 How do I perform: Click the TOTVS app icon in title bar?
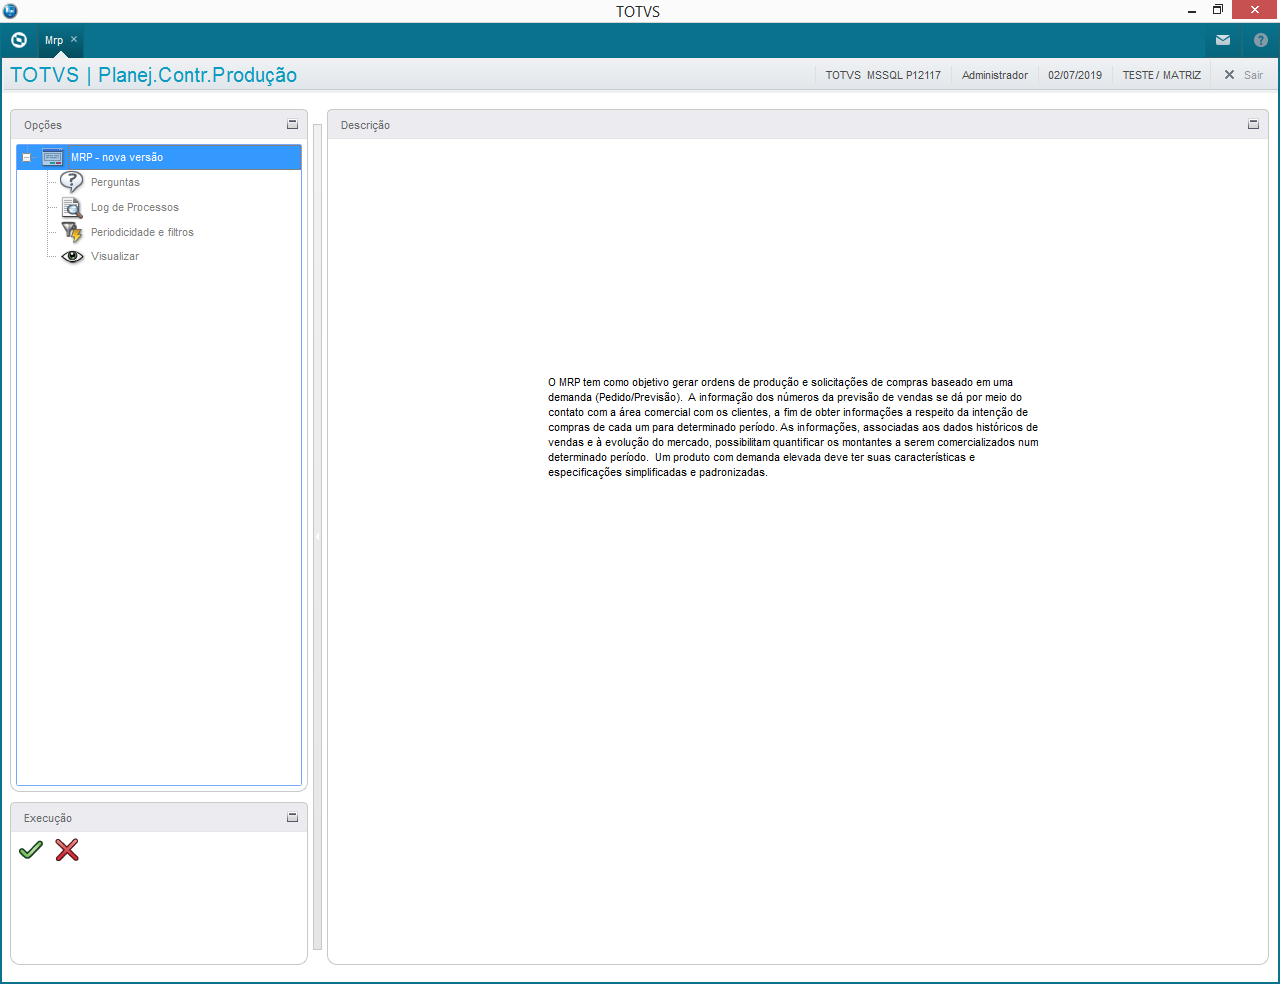coord(10,11)
